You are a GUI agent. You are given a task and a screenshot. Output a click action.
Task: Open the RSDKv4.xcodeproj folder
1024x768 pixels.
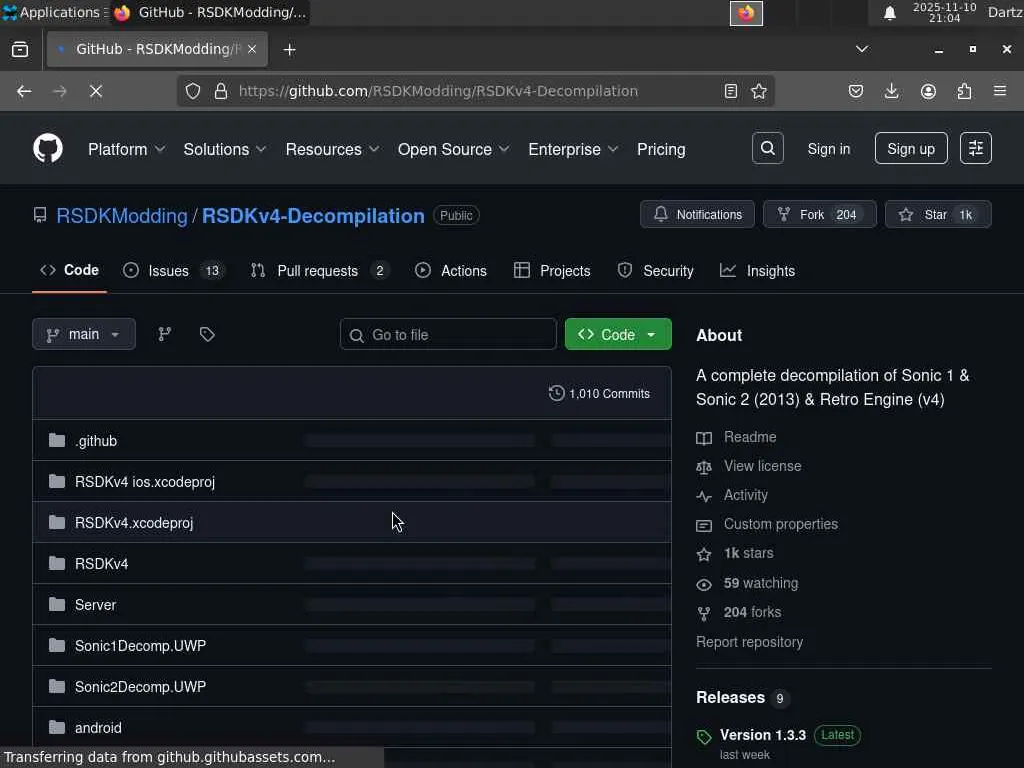click(x=134, y=522)
